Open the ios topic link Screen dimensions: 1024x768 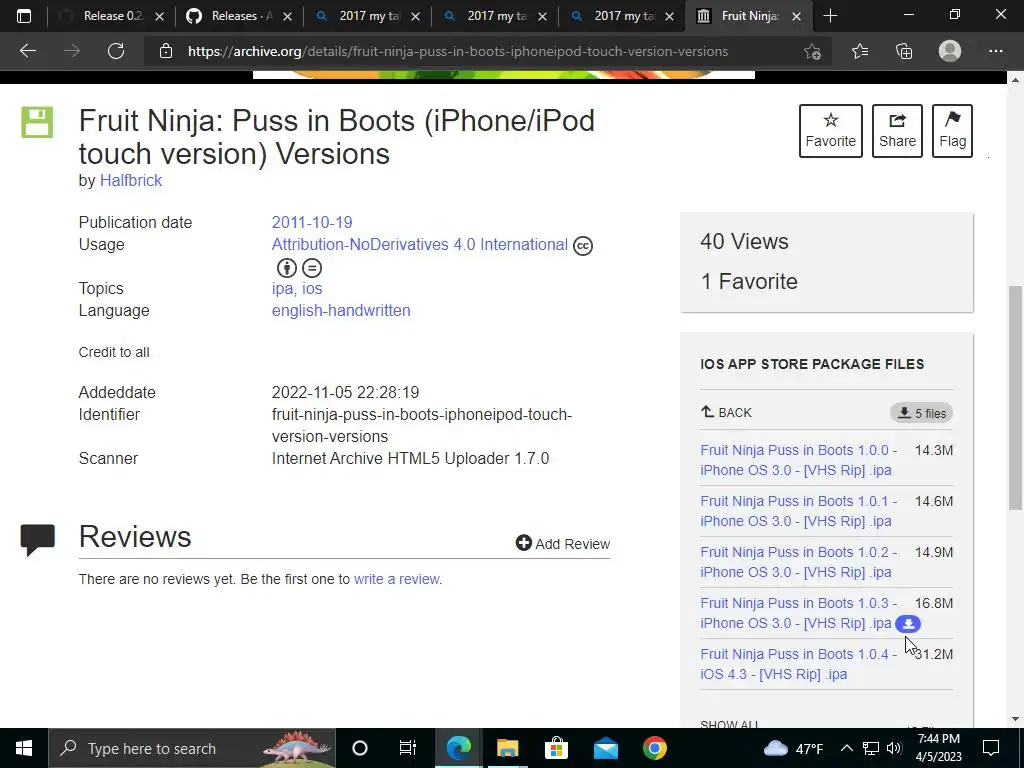click(x=312, y=289)
